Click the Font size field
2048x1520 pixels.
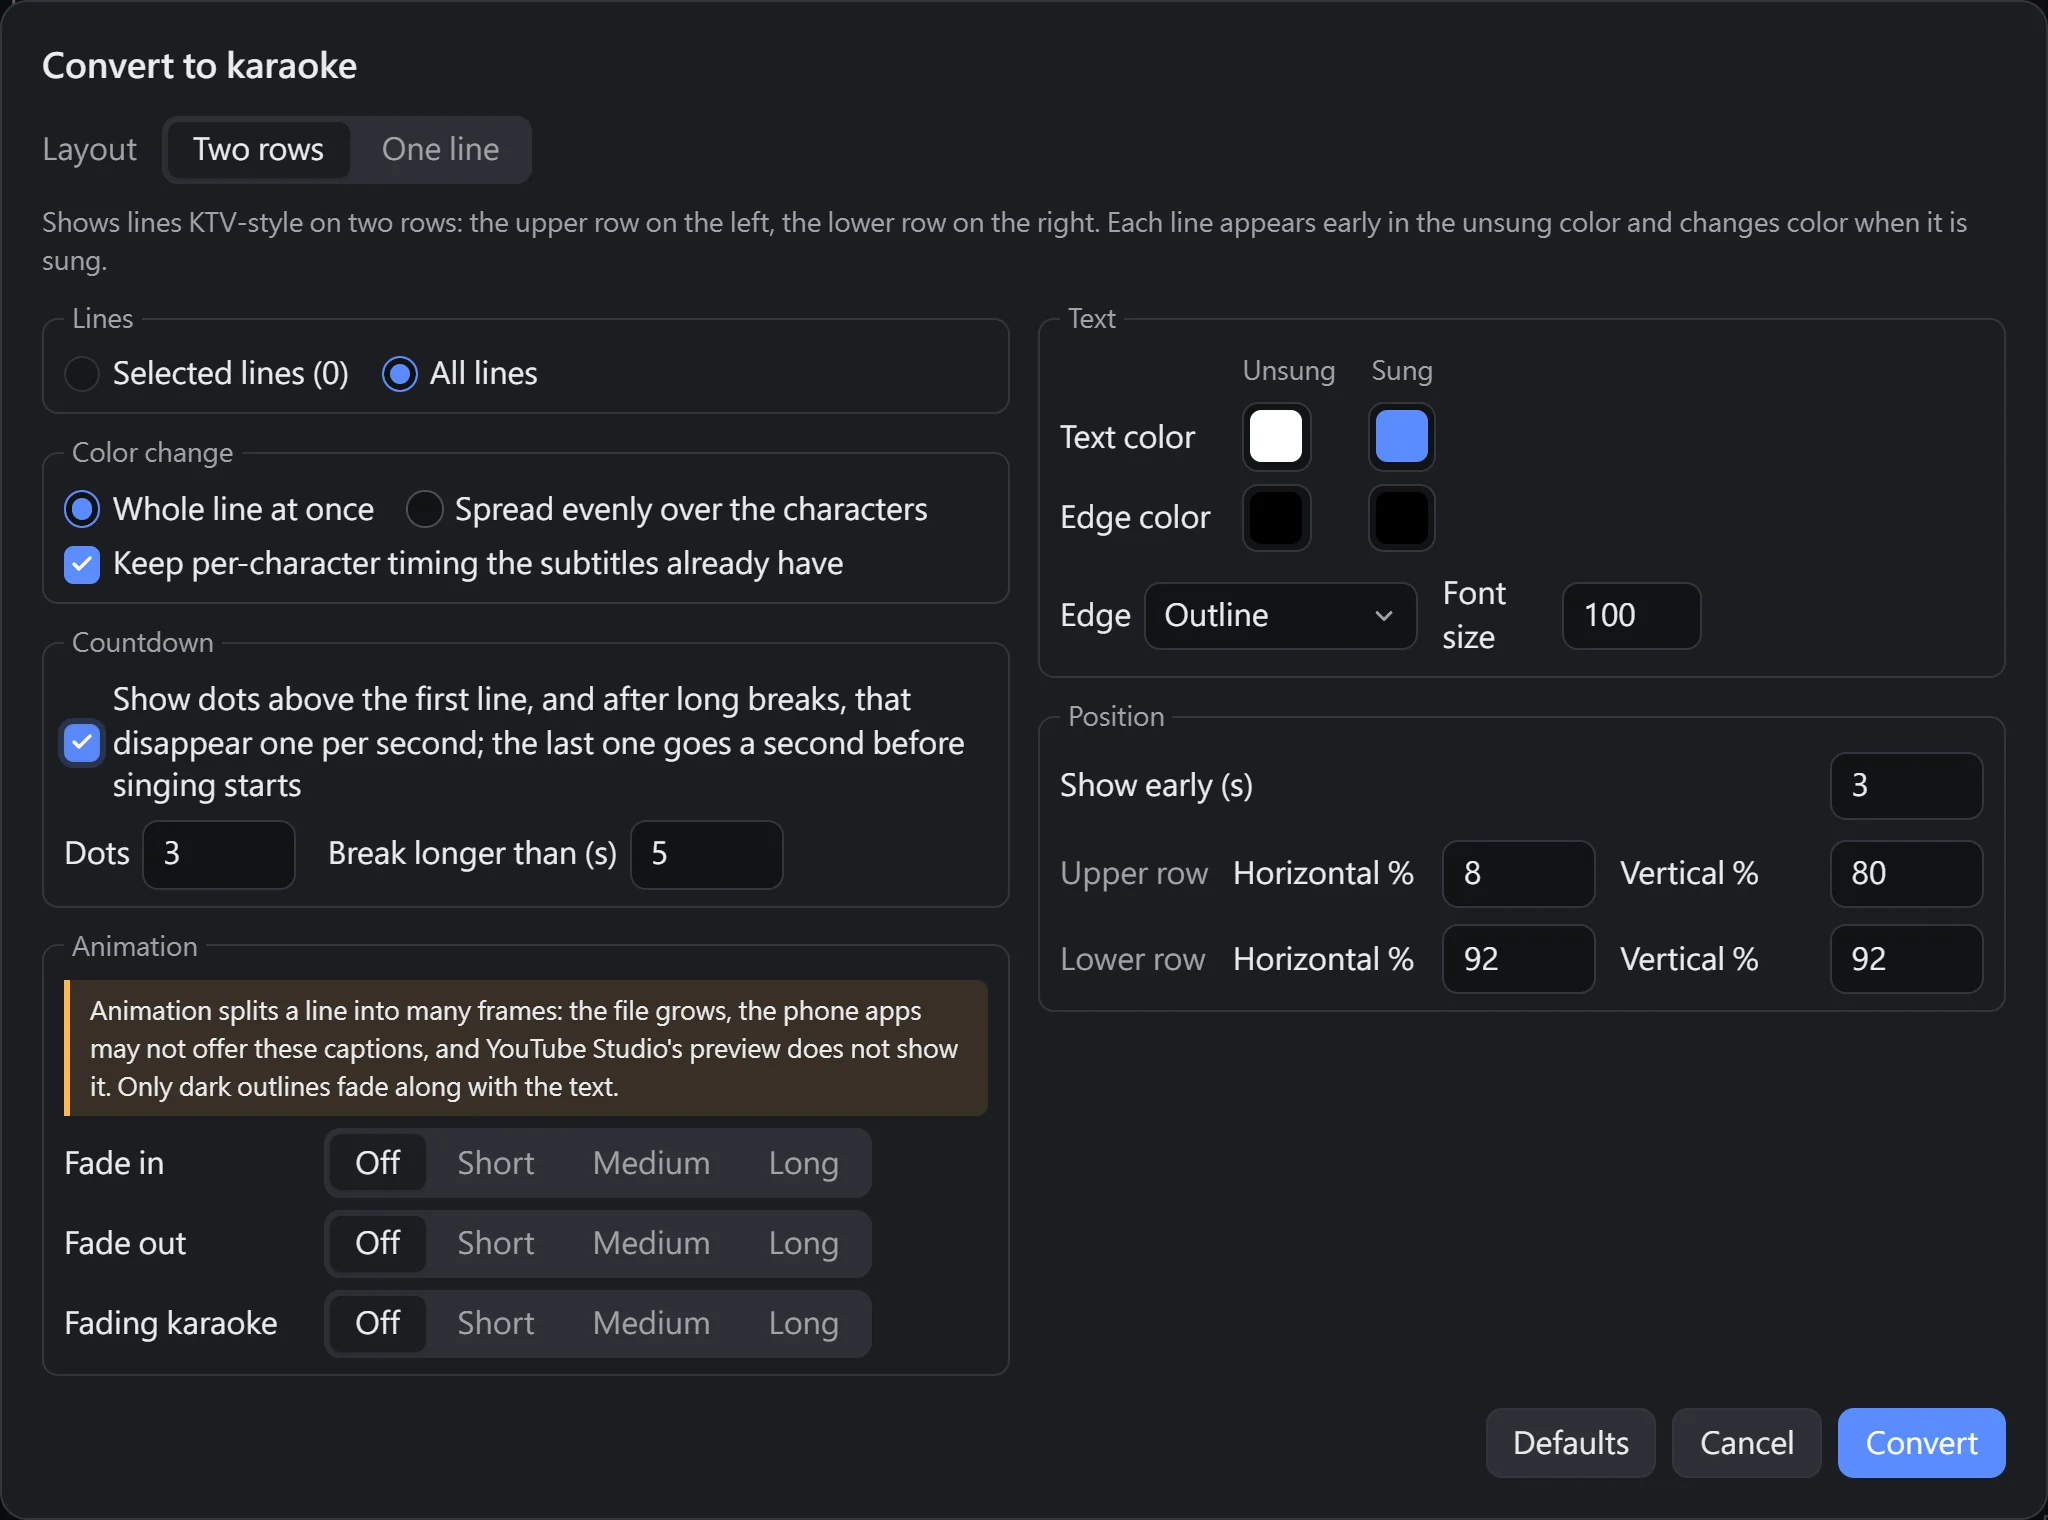pyautogui.click(x=1631, y=616)
